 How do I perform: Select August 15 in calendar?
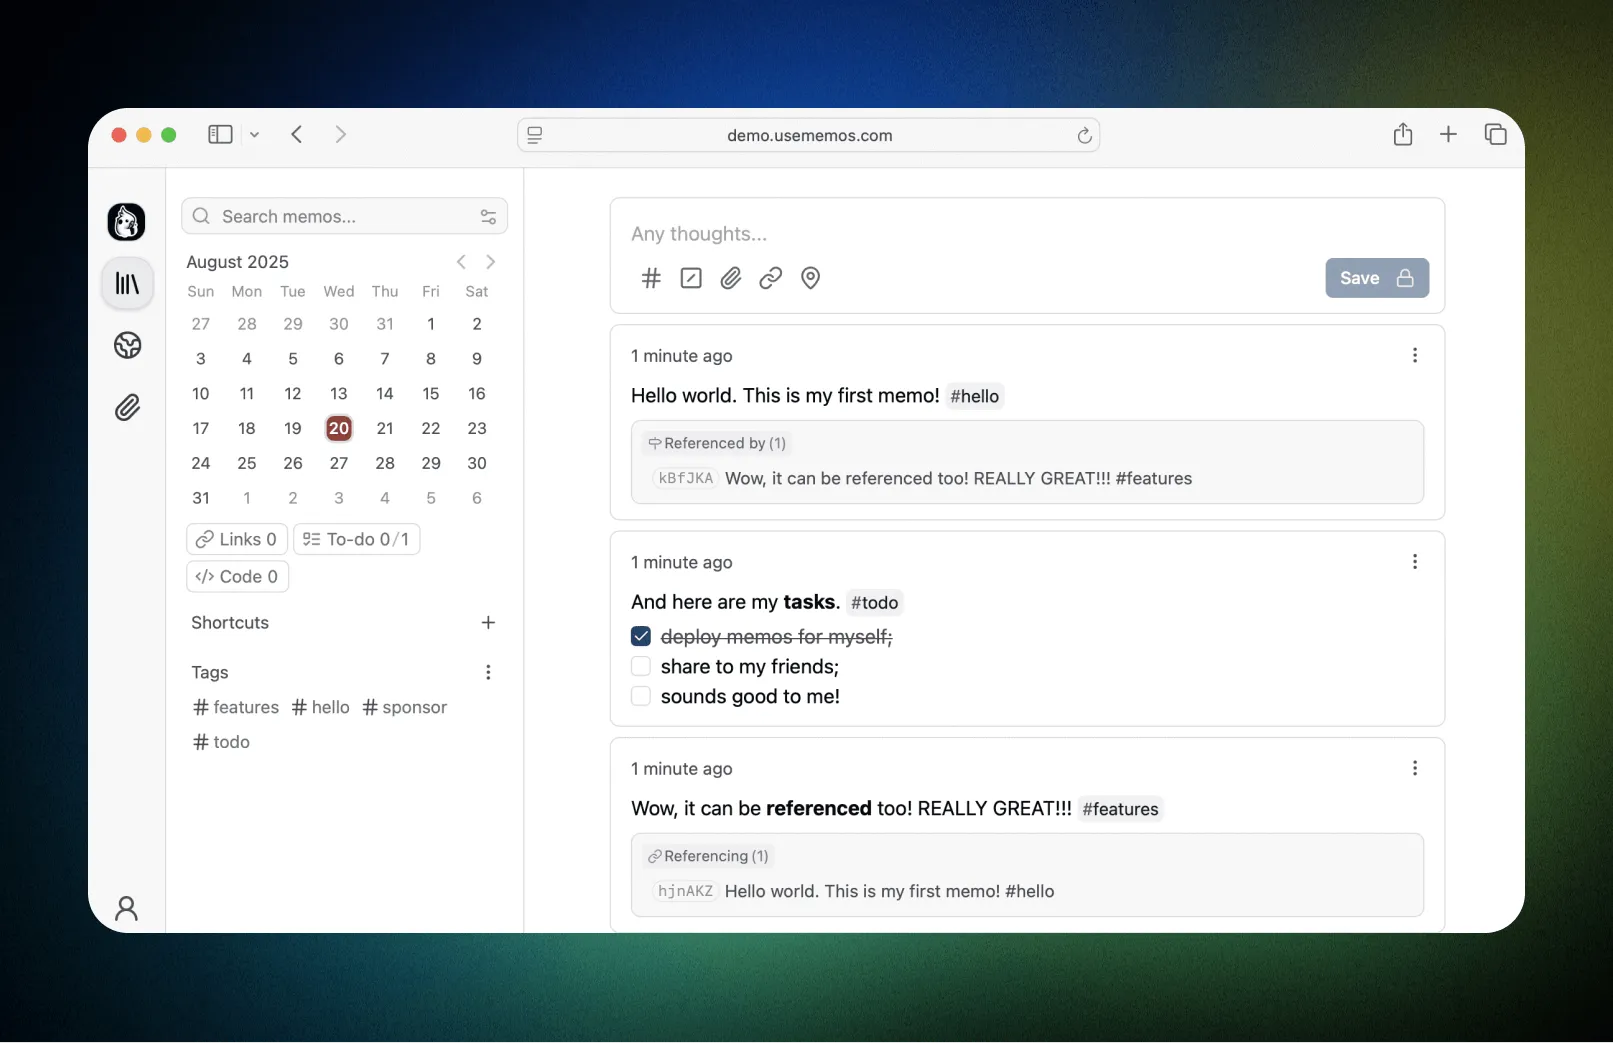click(x=431, y=393)
